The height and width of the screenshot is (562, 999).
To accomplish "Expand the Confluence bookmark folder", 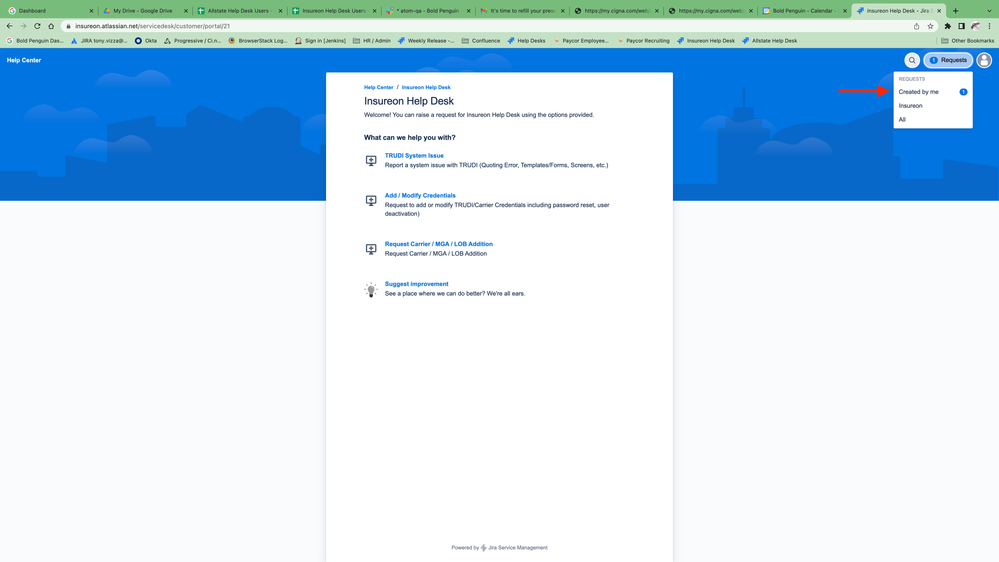I will click(x=480, y=41).
